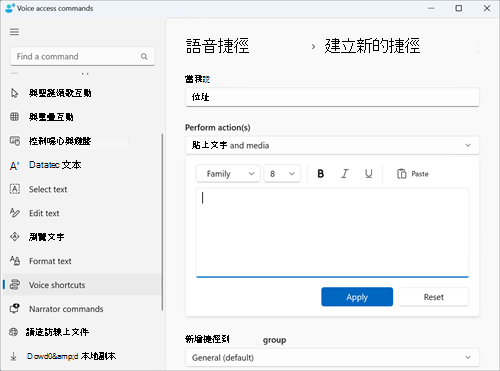Click the download local copy icon
Screen dimensions: 500x371
(13, 356)
